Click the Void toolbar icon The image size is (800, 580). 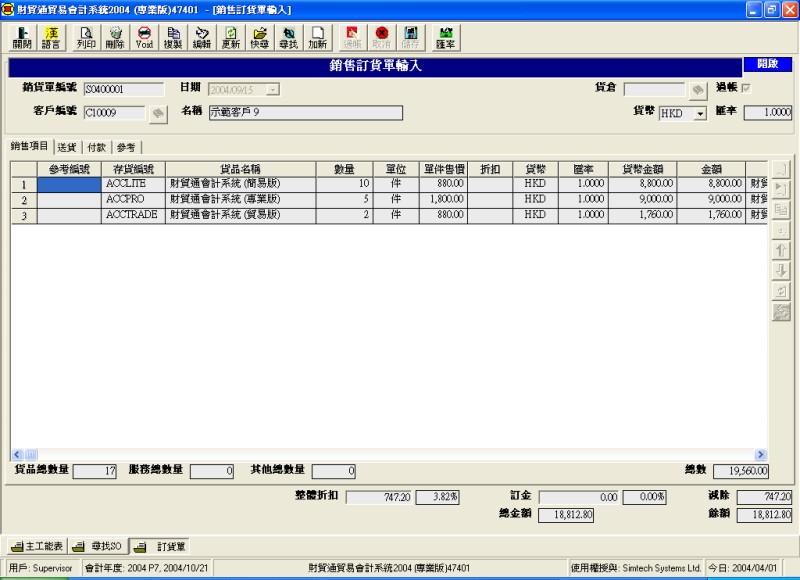click(x=144, y=38)
